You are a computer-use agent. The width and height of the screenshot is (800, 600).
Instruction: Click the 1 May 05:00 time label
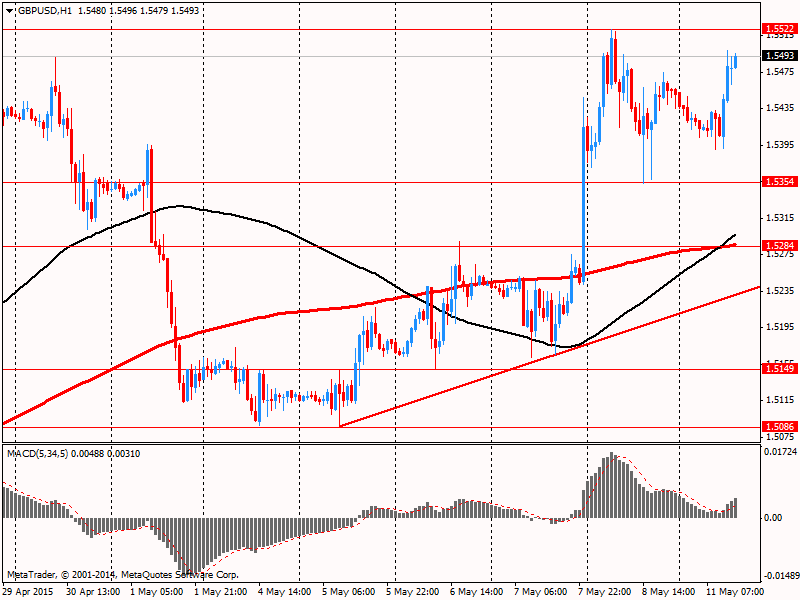pyautogui.click(x=157, y=592)
